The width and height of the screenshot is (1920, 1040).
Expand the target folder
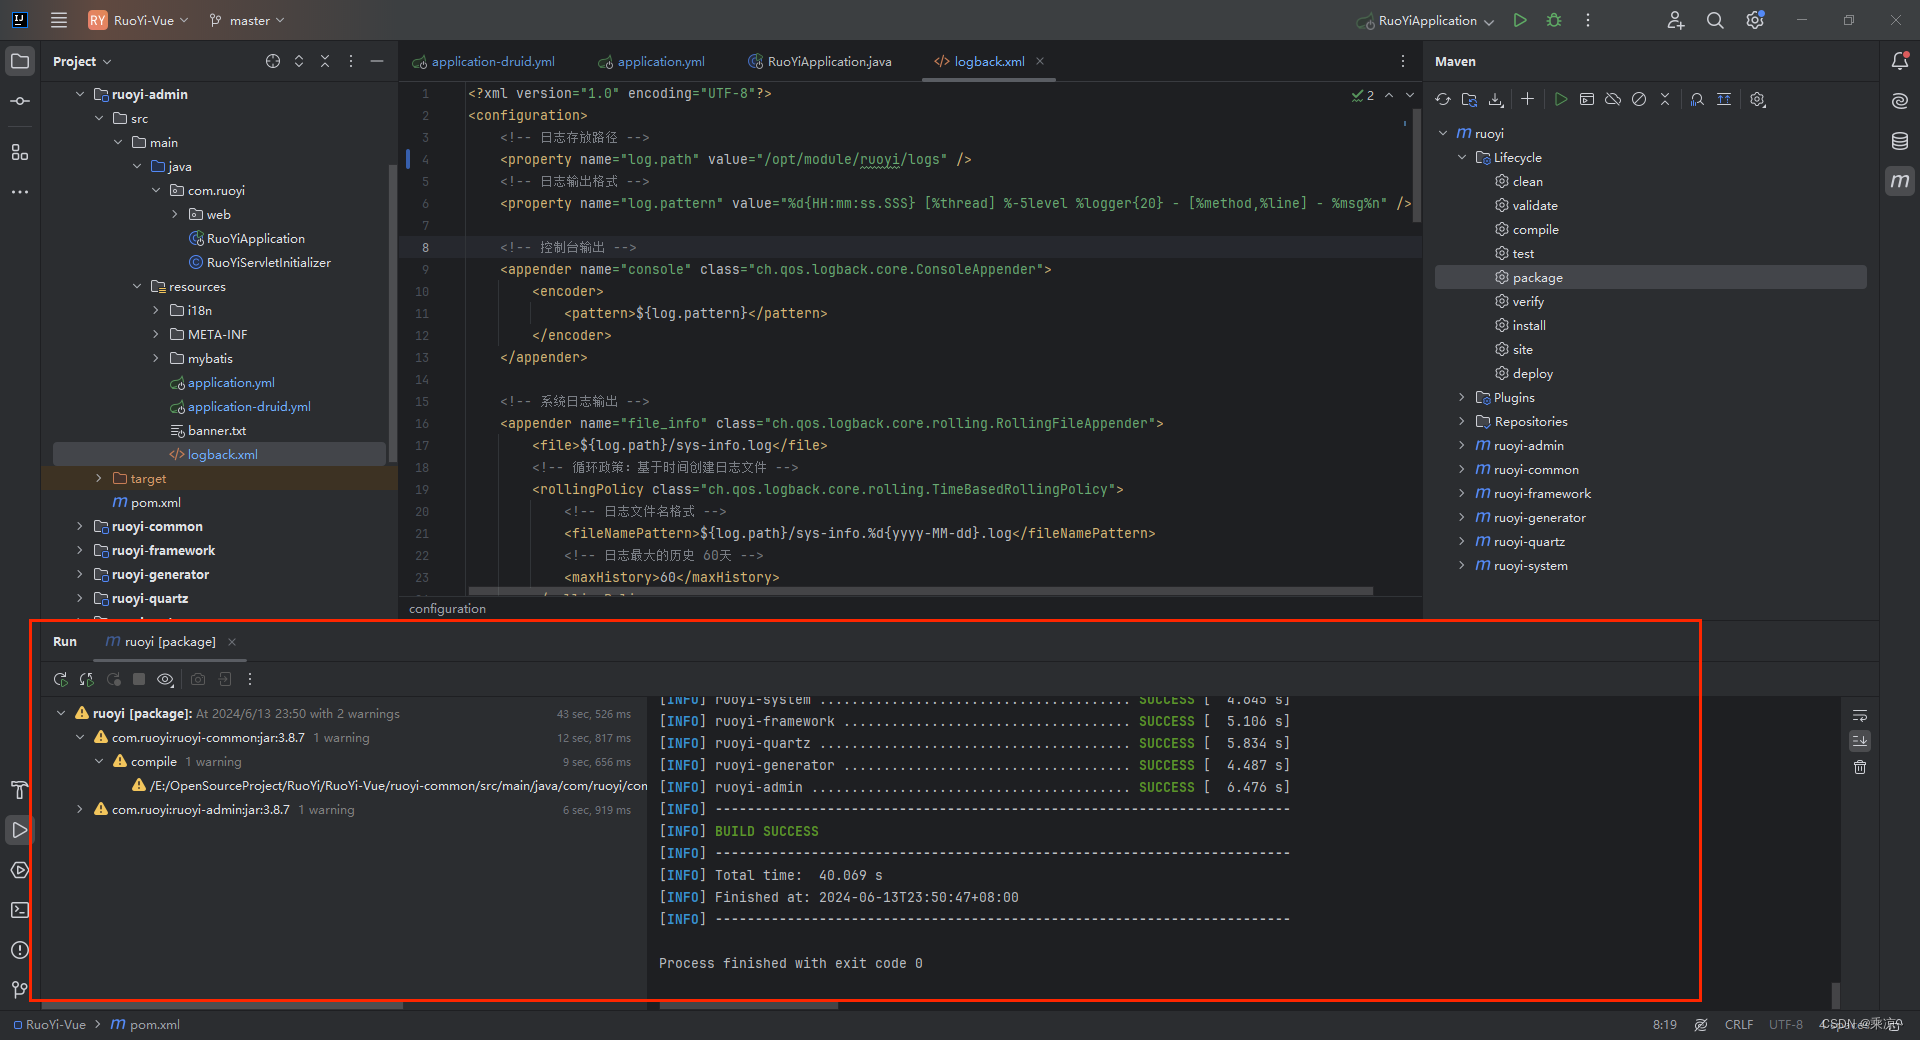click(x=99, y=478)
